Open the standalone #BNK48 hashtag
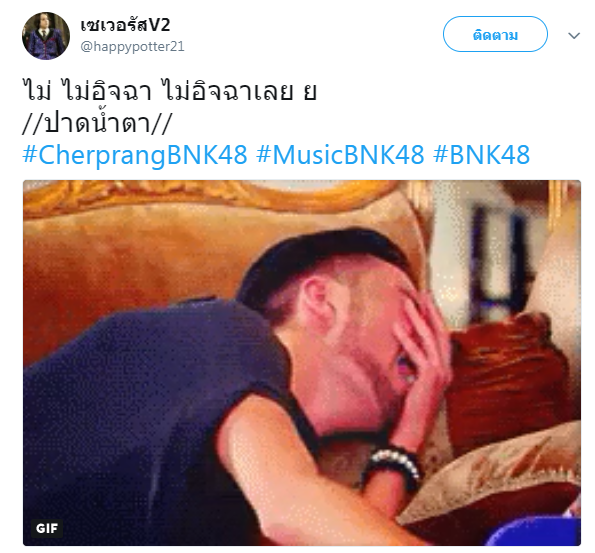The height and width of the screenshot is (553, 595). pyautogui.click(x=482, y=155)
